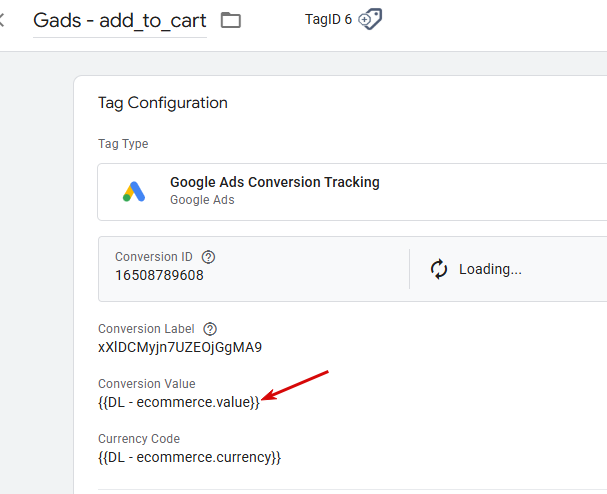Click the tag icon next to TagID 6
Screen dimensions: 607x494
370,19
